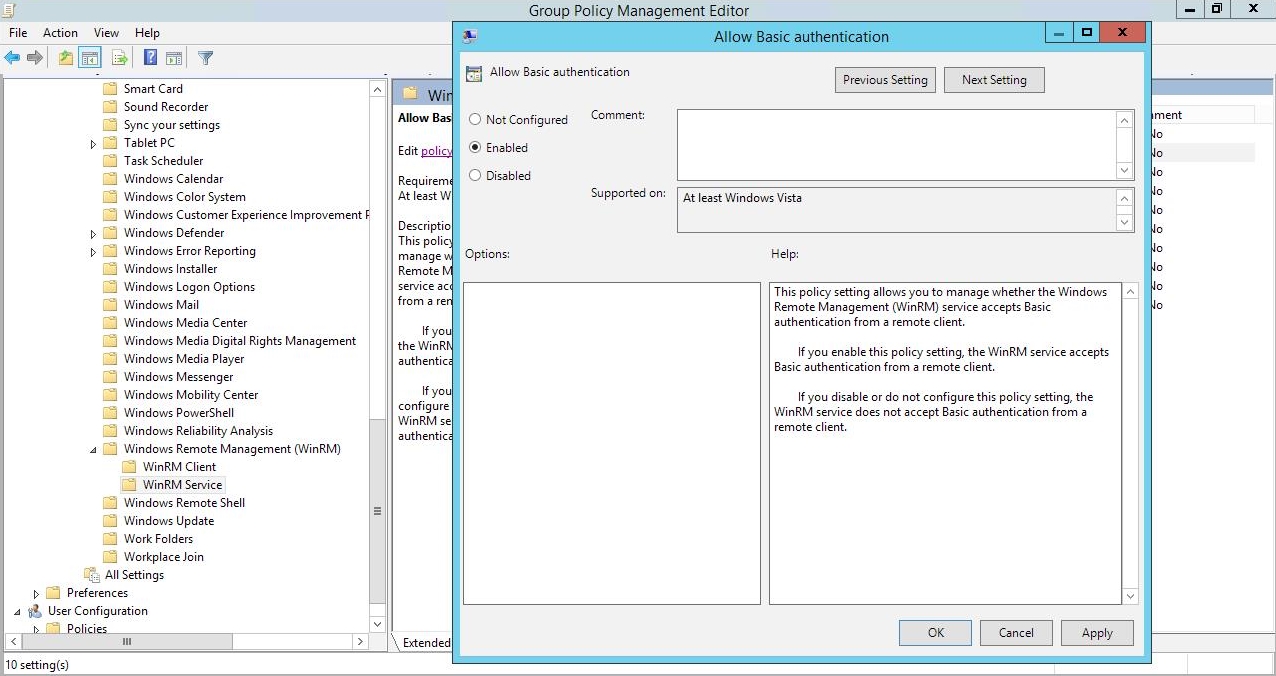1276x676 pixels.
Task: Expand the Tablet PC tree node
Action: (94, 144)
